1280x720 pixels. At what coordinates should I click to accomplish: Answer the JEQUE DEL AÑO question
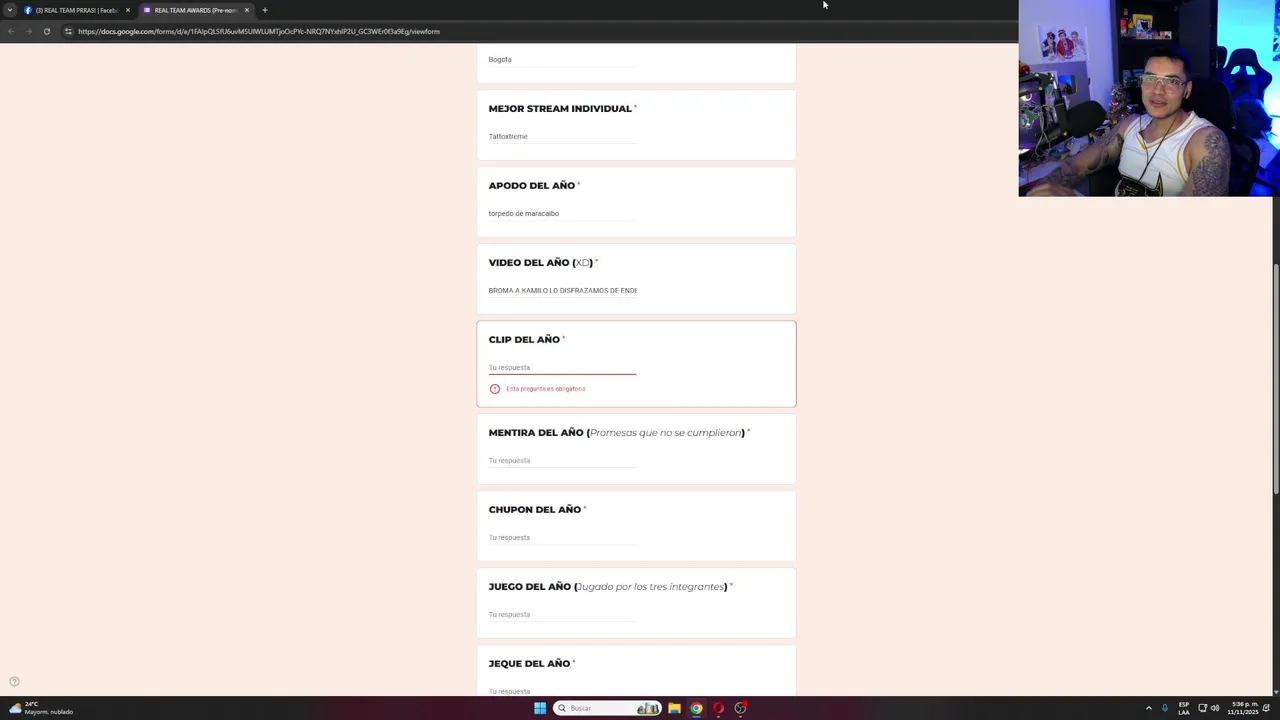pyautogui.click(x=562, y=690)
